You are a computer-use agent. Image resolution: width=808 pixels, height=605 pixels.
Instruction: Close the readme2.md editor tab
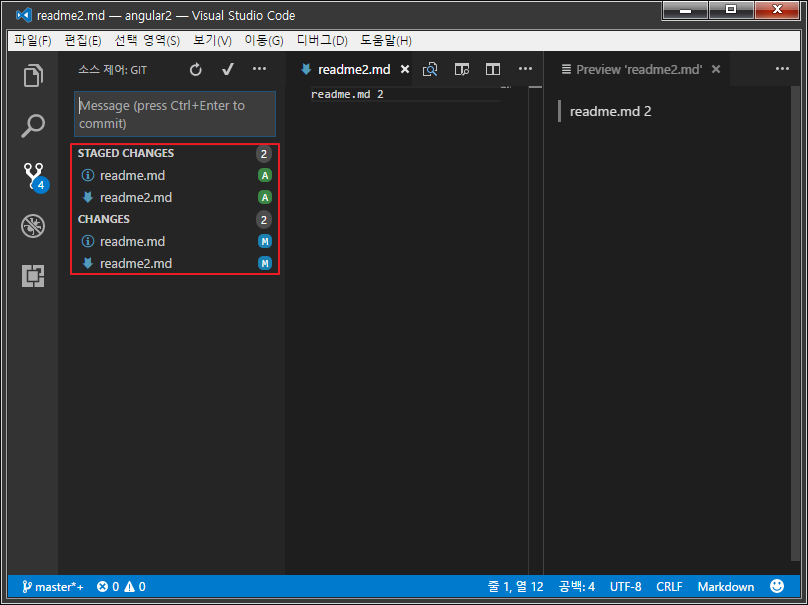404,70
